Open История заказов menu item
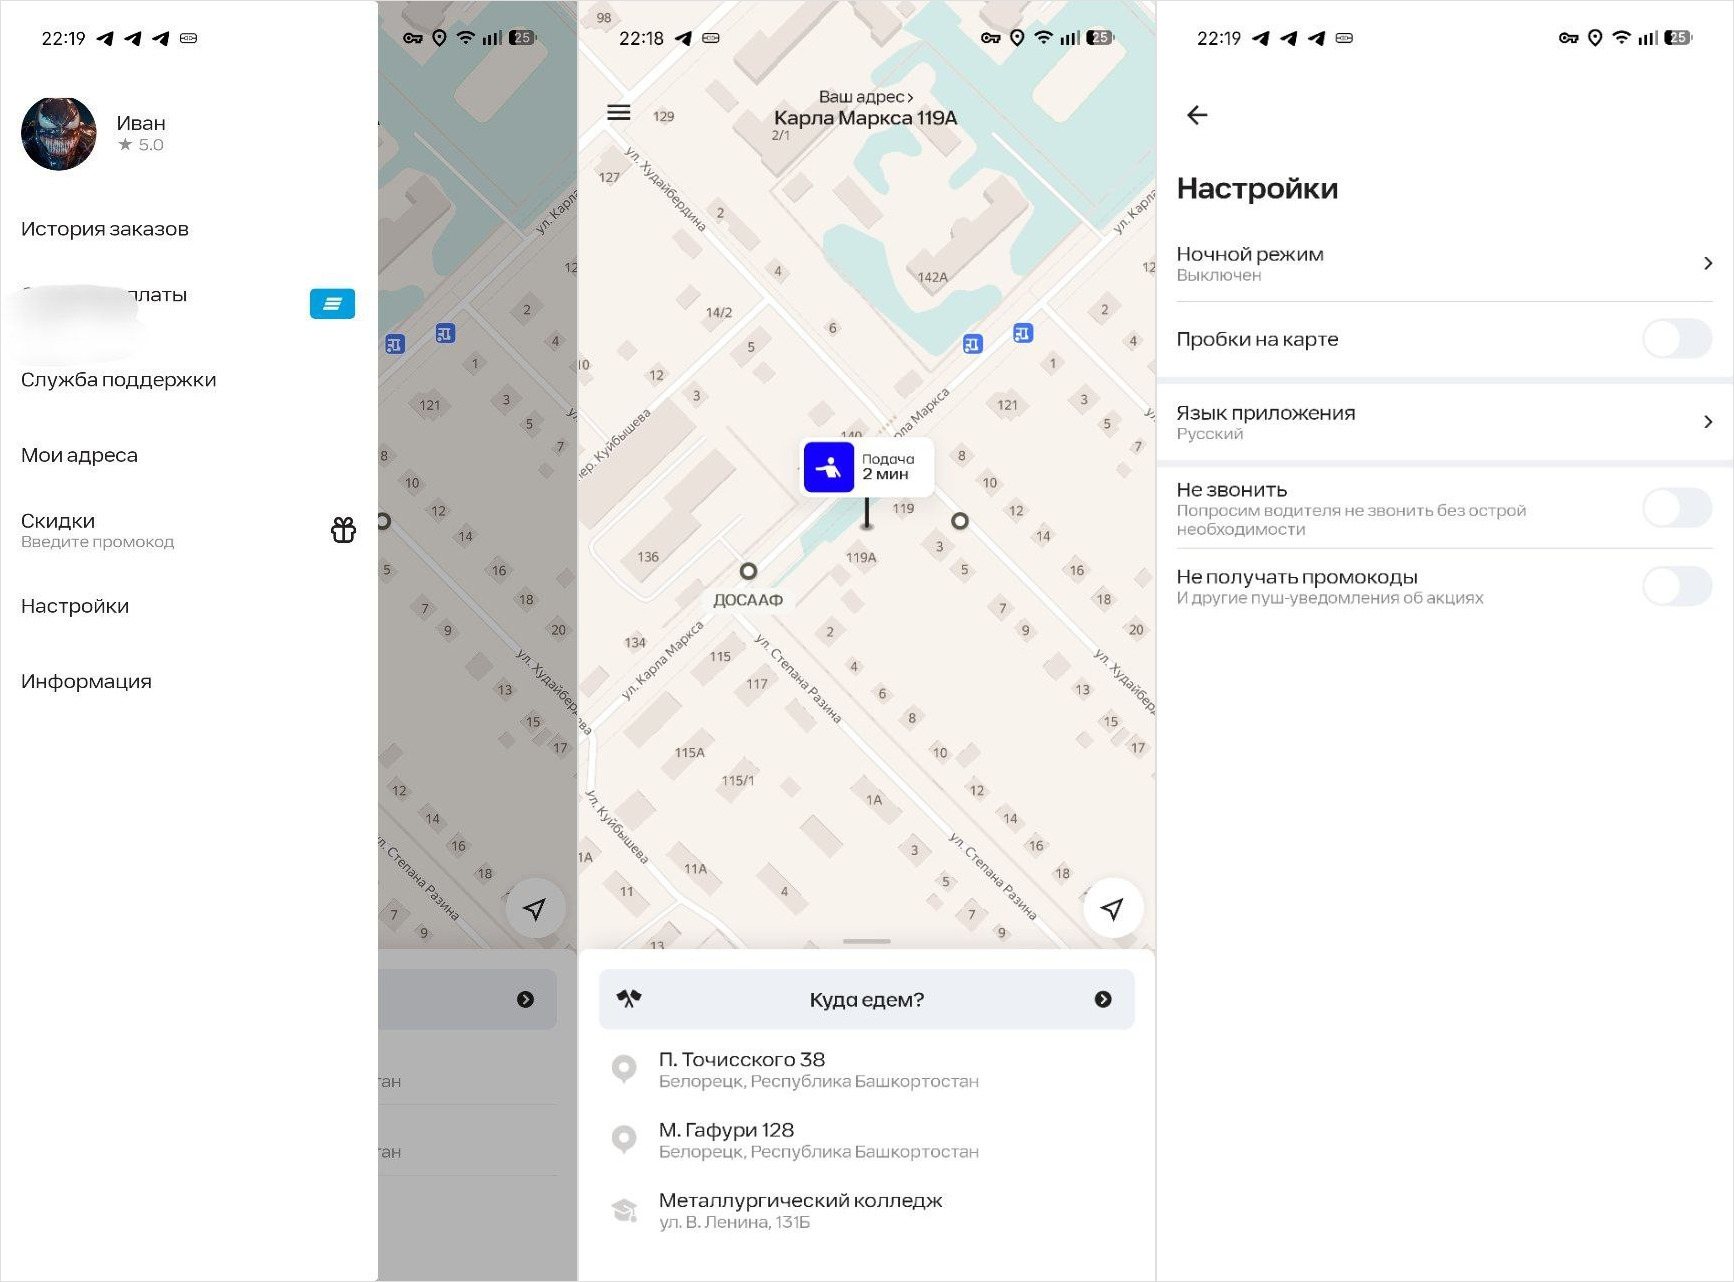Image resolution: width=1734 pixels, height=1282 pixels. click(105, 229)
